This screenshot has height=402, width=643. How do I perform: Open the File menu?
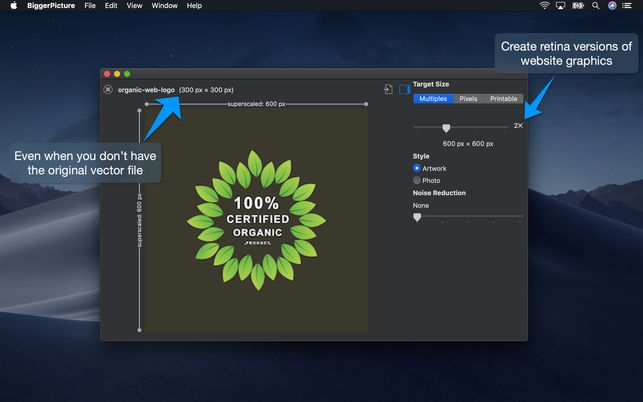pyautogui.click(x=90, y=6)
